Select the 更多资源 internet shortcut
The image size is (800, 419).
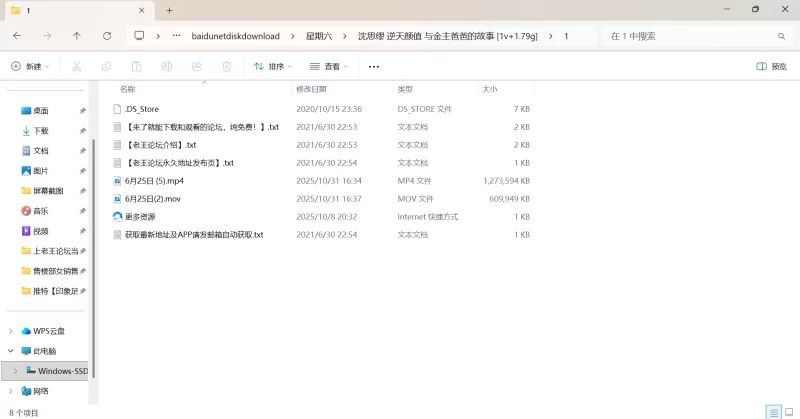click(x=140, y=216)
